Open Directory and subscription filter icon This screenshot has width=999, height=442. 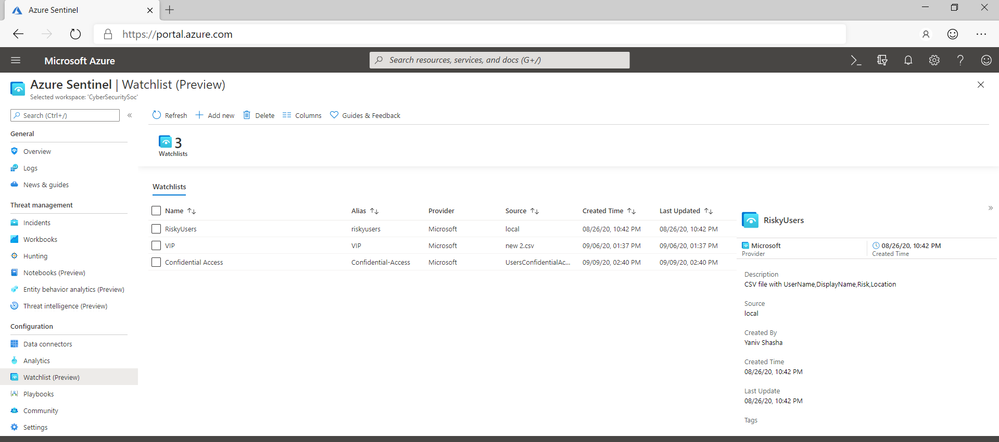click(x=882, y=61)
